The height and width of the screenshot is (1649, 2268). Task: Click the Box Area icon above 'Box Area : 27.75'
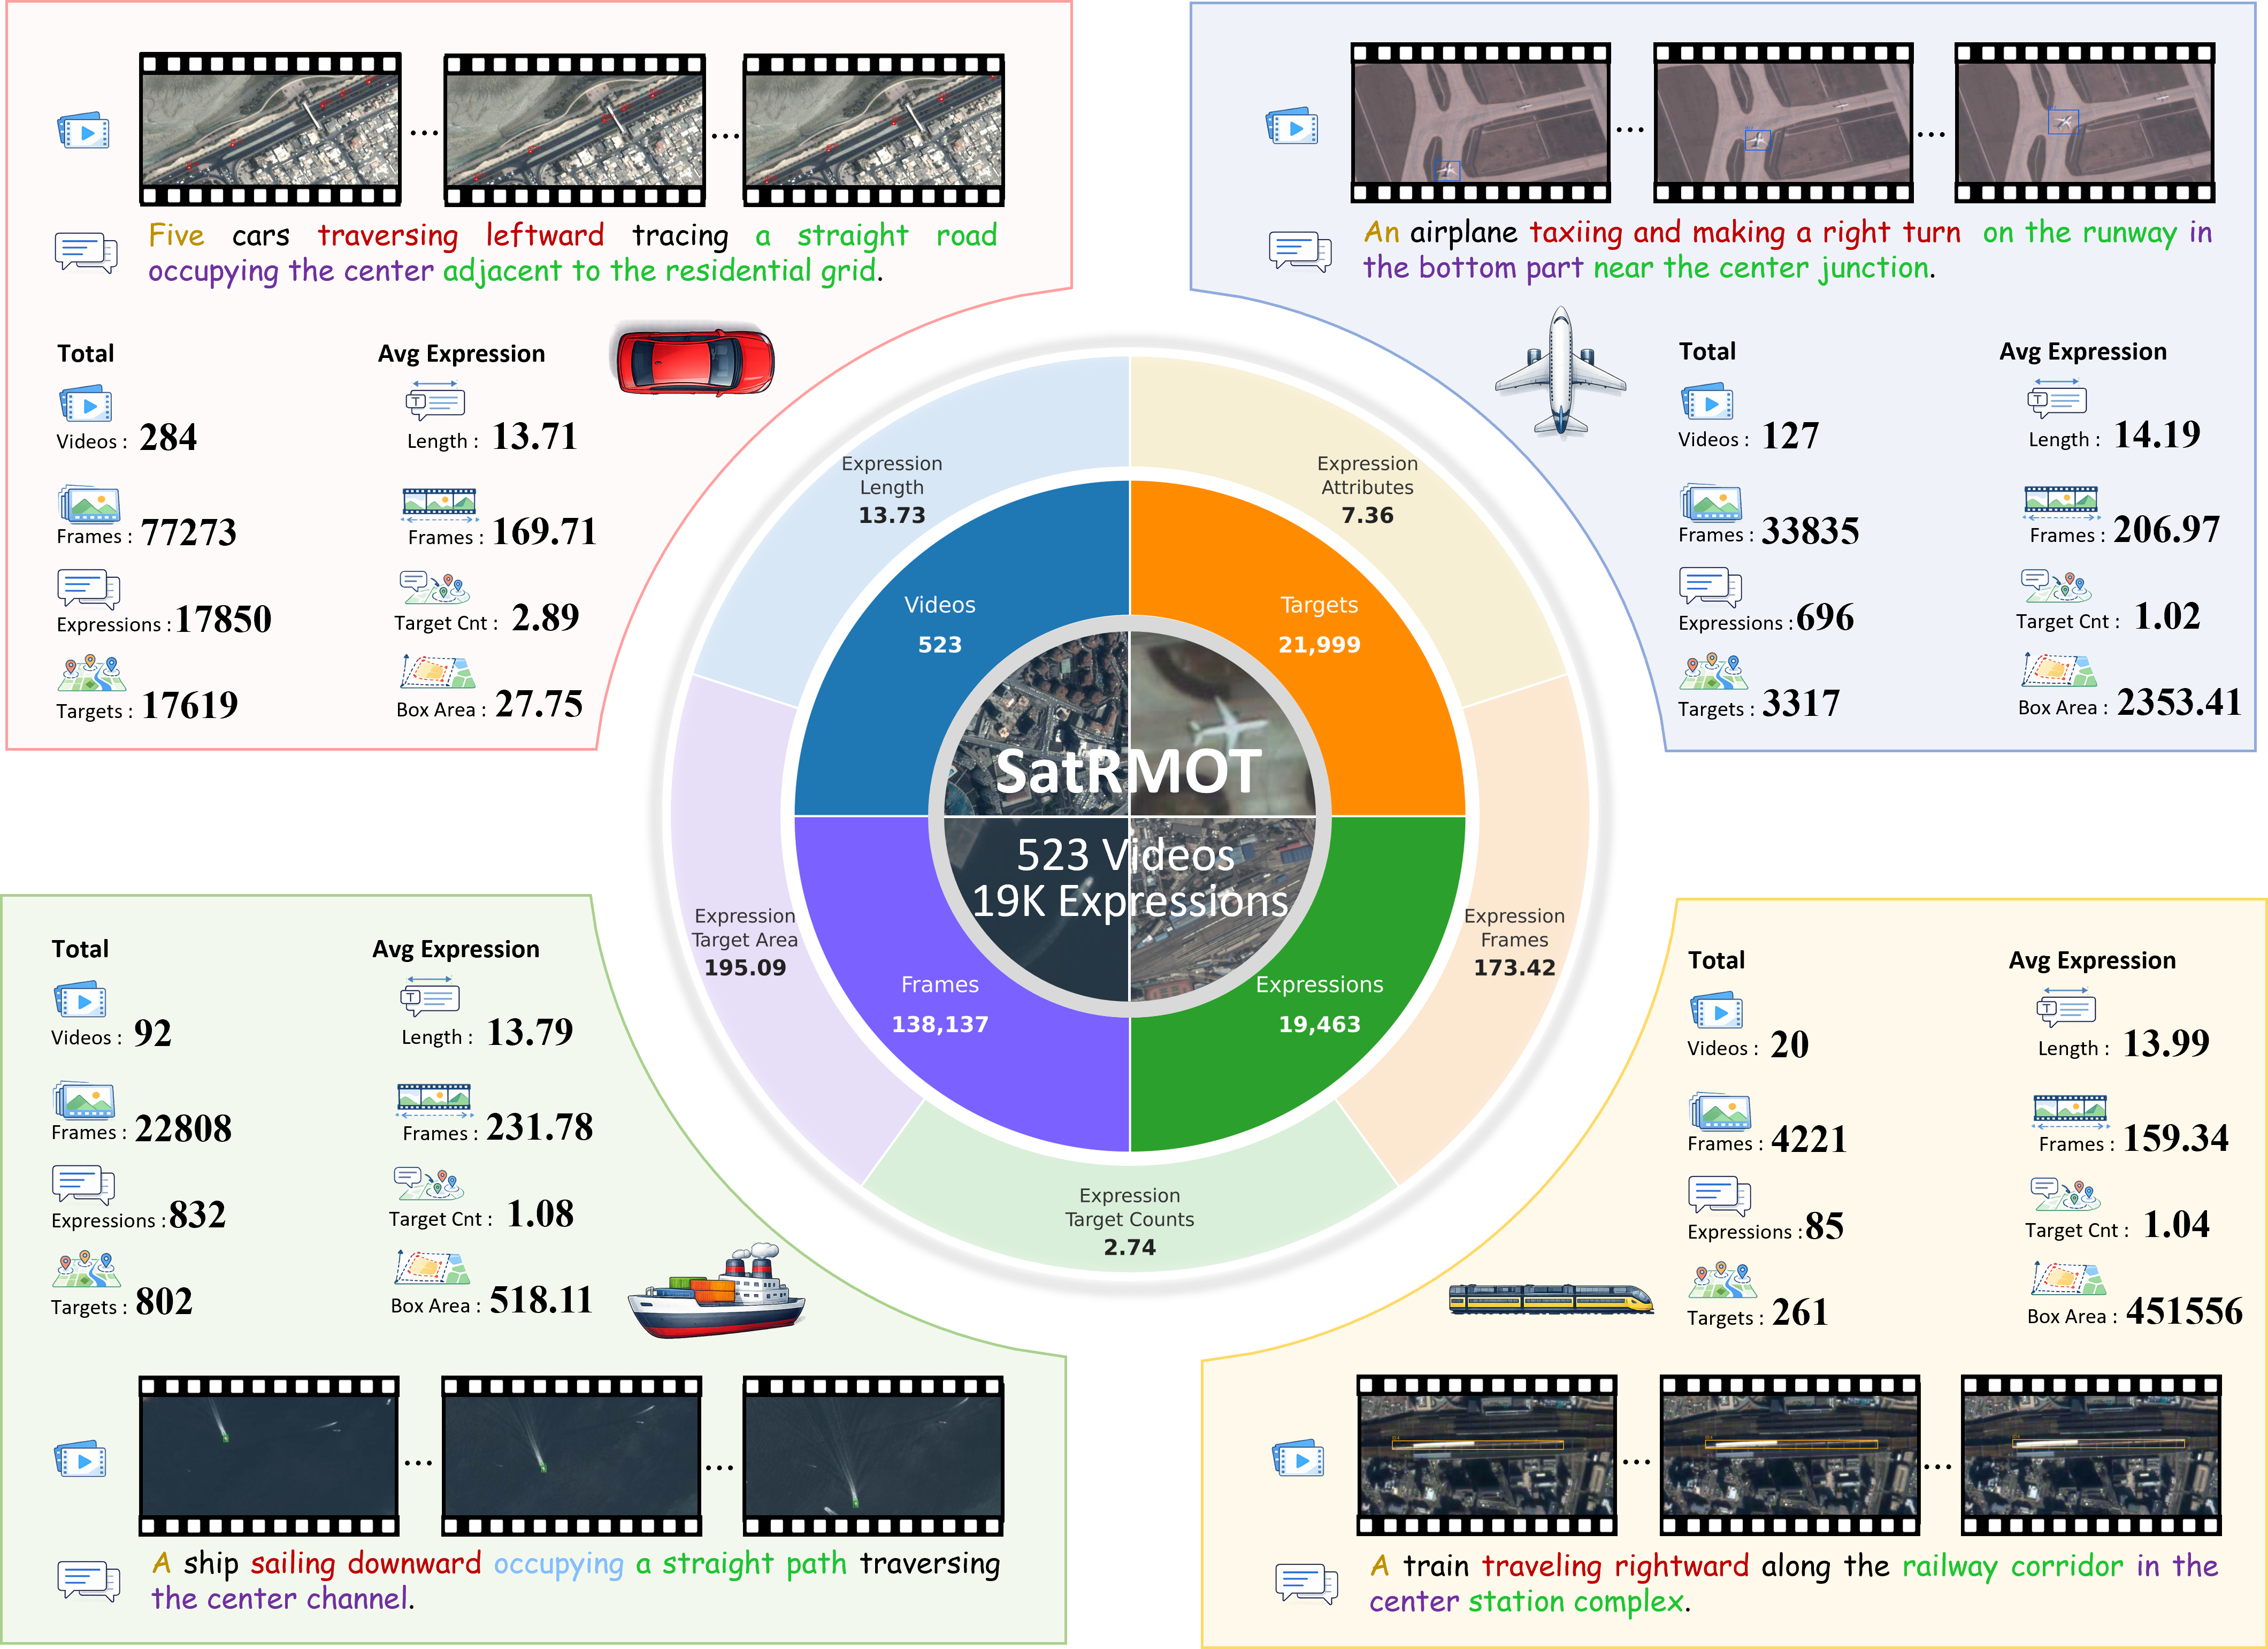point(437,672)
